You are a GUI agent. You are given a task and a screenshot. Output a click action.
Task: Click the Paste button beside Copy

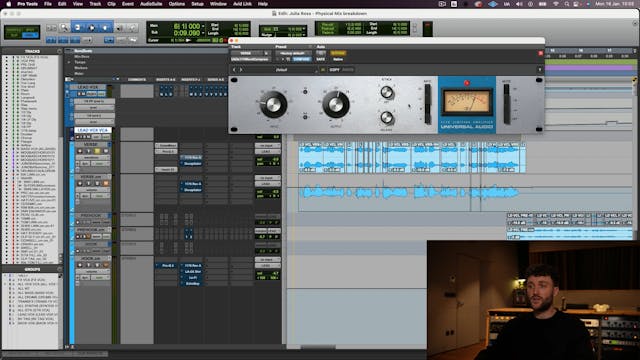click(x=348, y=70)
